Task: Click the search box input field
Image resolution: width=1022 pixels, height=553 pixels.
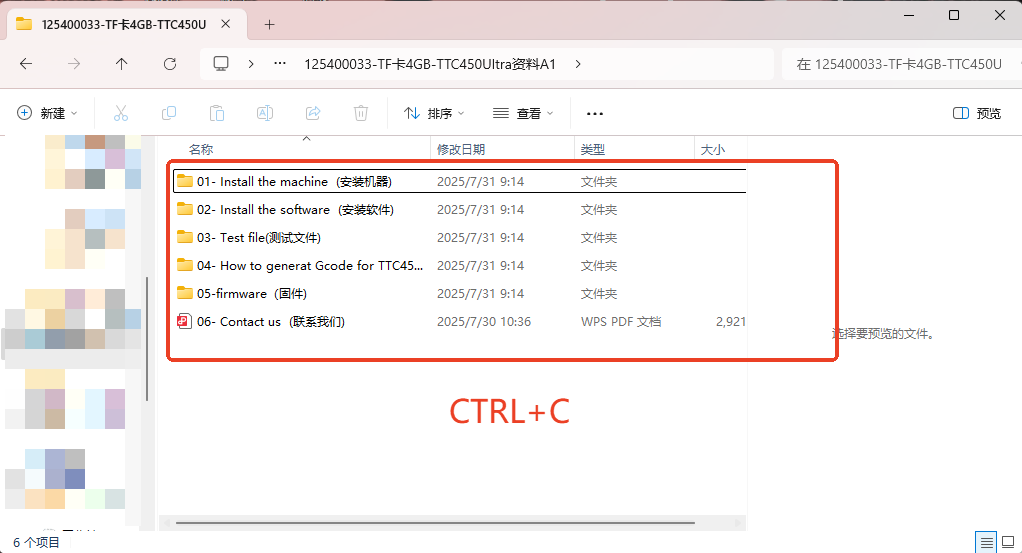Action: [898, 64]
